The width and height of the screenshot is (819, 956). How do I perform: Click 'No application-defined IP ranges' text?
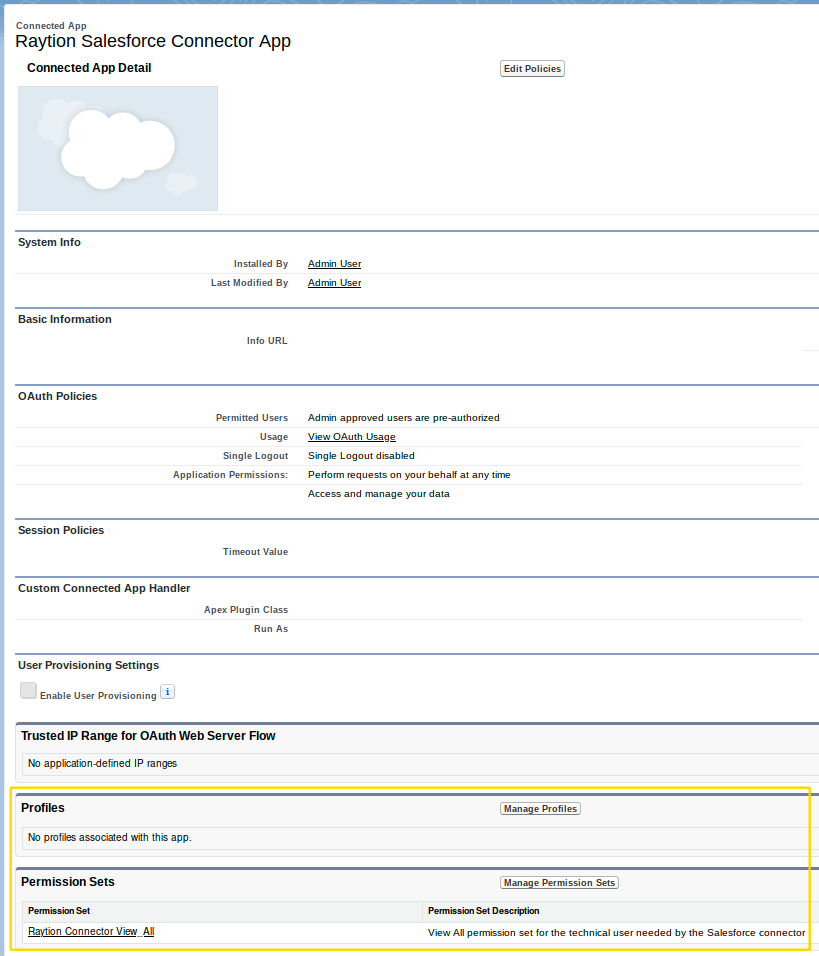tap(102, 763)
